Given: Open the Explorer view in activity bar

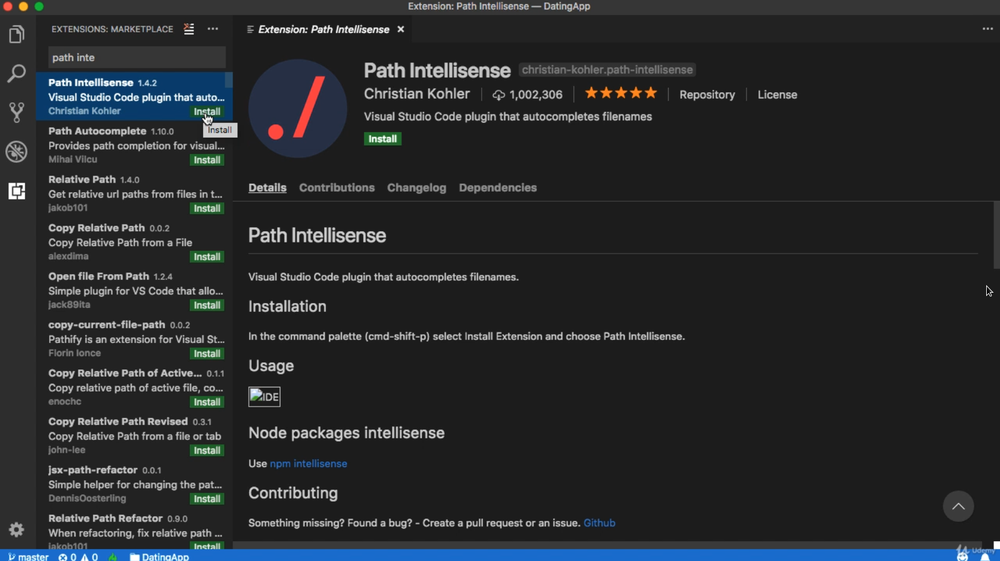Looking at the screenshot, I should click(17, 35).
